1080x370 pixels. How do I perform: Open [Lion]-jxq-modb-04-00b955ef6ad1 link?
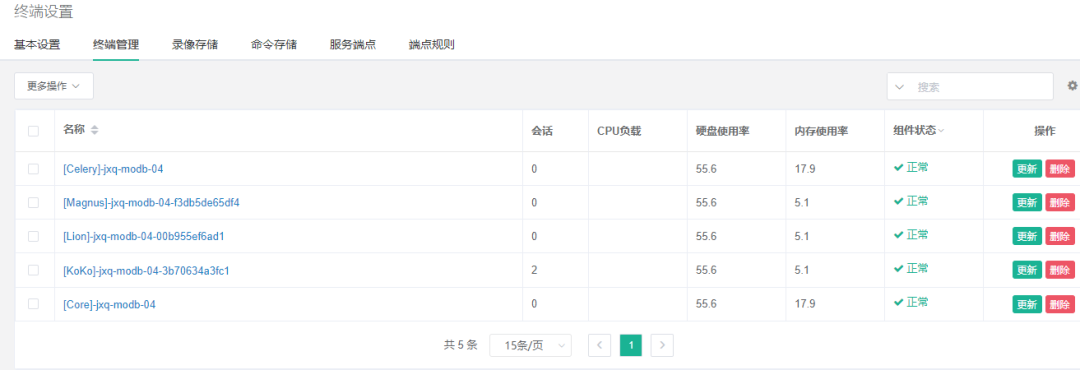[x=143, y=236]
